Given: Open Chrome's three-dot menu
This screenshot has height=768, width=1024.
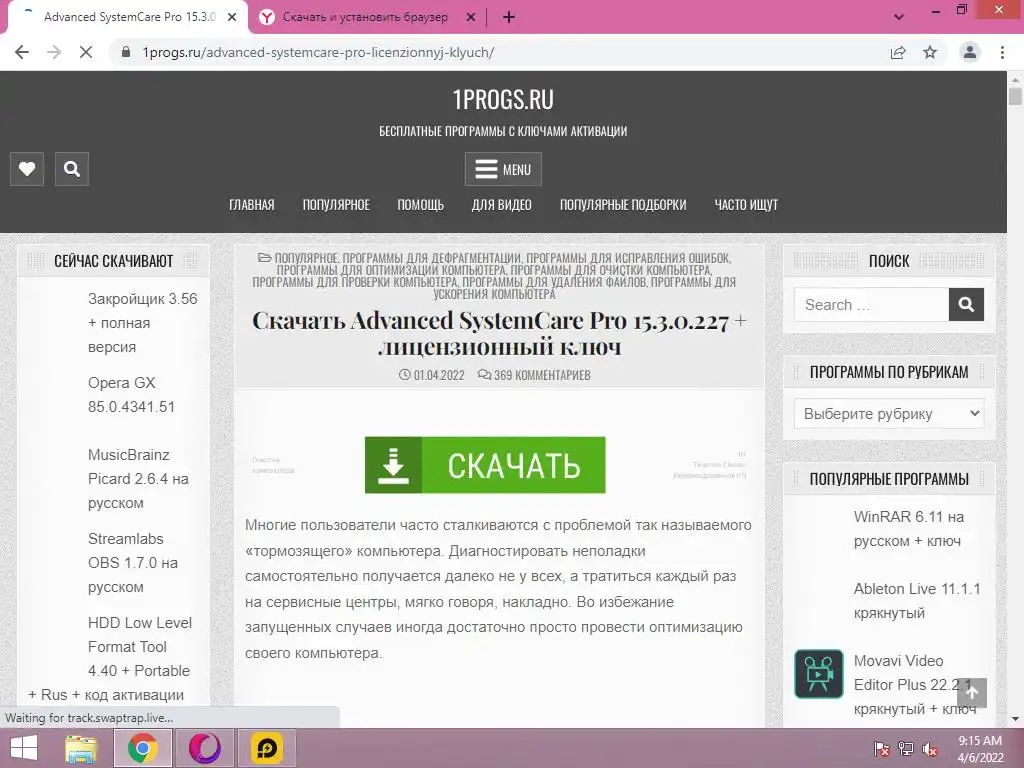Looking at the screenshot, I should [x=1002, y=52].
